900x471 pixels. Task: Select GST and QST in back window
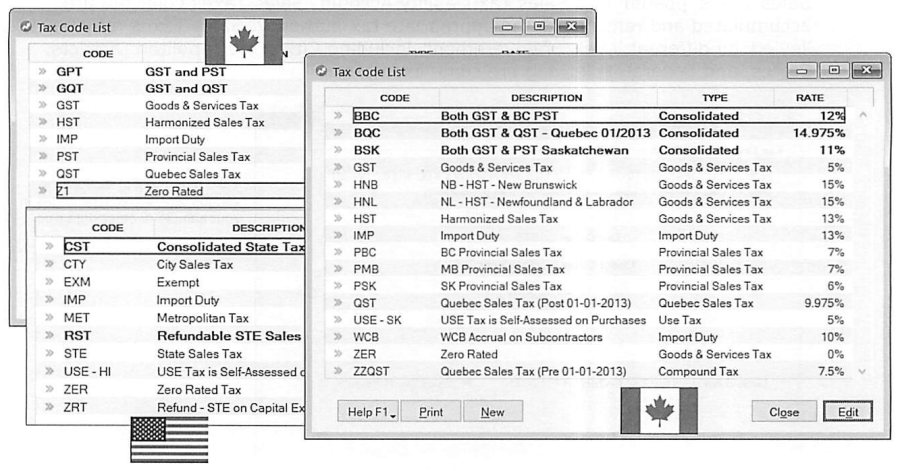click(x=186, y=88)
